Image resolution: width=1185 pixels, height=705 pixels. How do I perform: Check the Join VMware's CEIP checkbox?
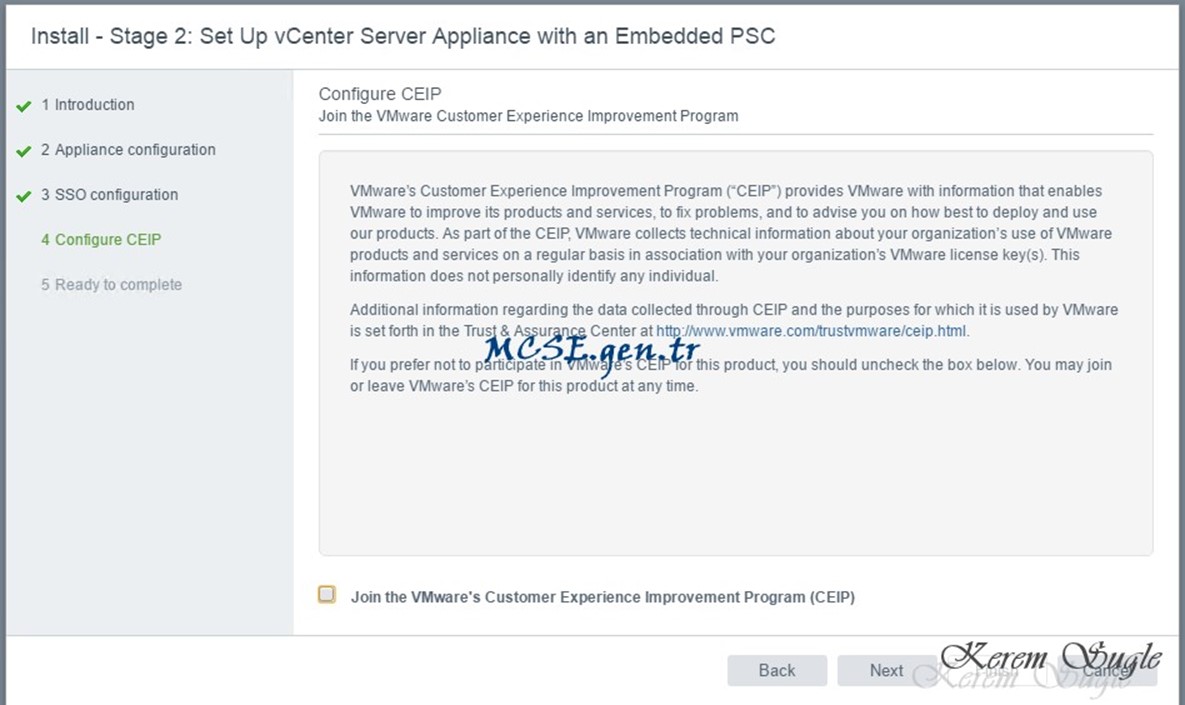326,595
